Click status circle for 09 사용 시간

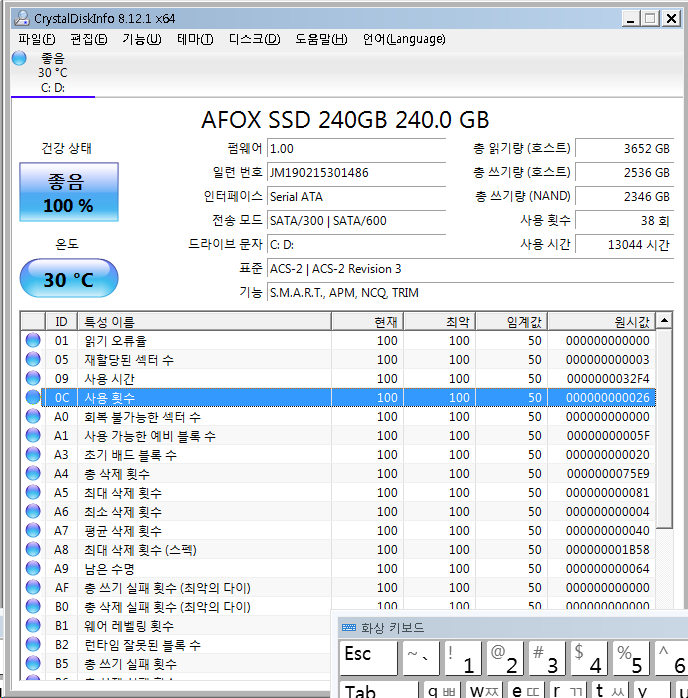[33, 378]
